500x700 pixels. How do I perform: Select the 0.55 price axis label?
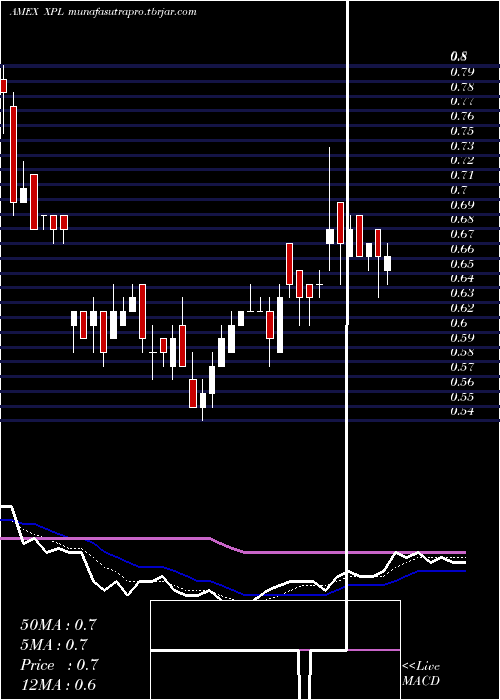[x=462, y=396]
